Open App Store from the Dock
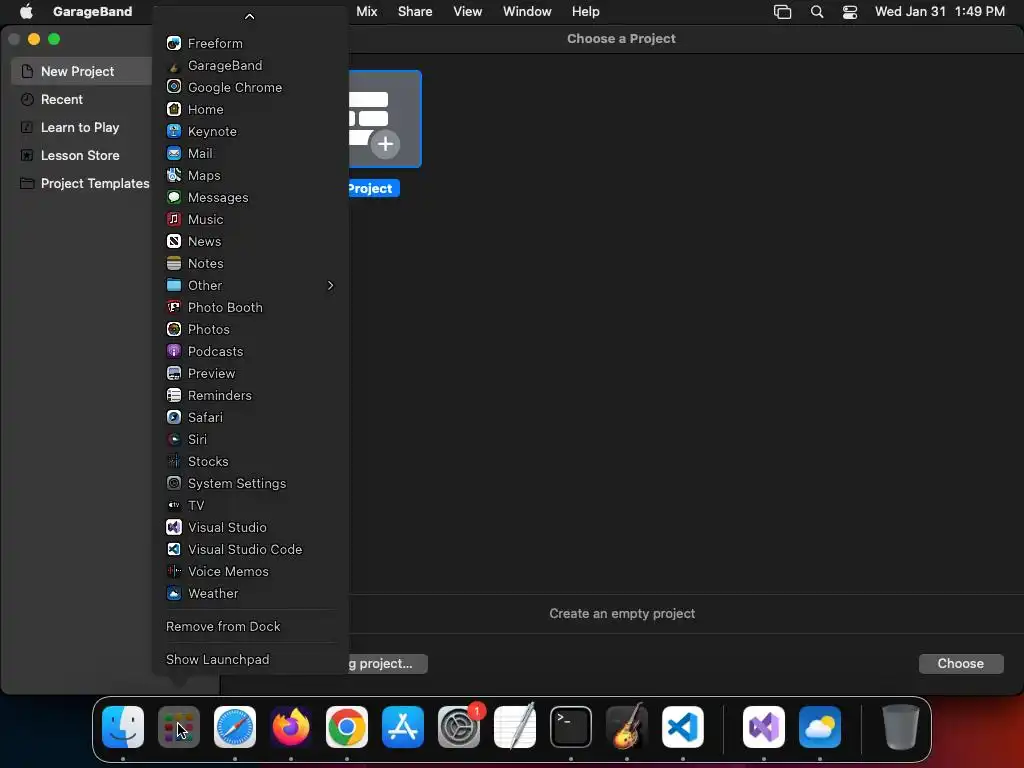 [x=403, y=727]
